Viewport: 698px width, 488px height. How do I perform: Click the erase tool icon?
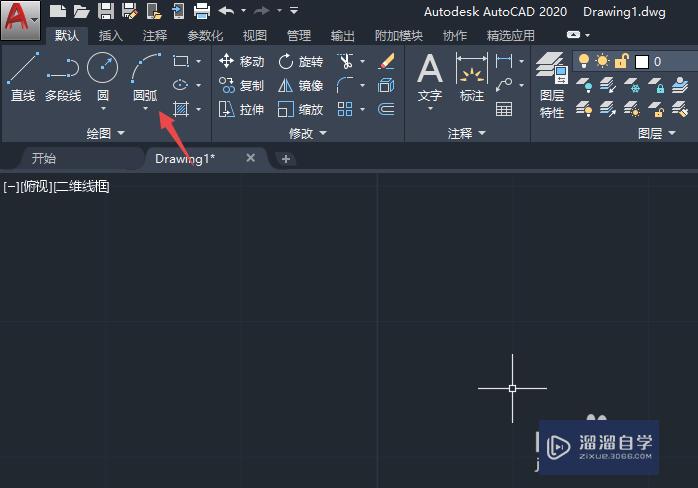click(386, 61)
